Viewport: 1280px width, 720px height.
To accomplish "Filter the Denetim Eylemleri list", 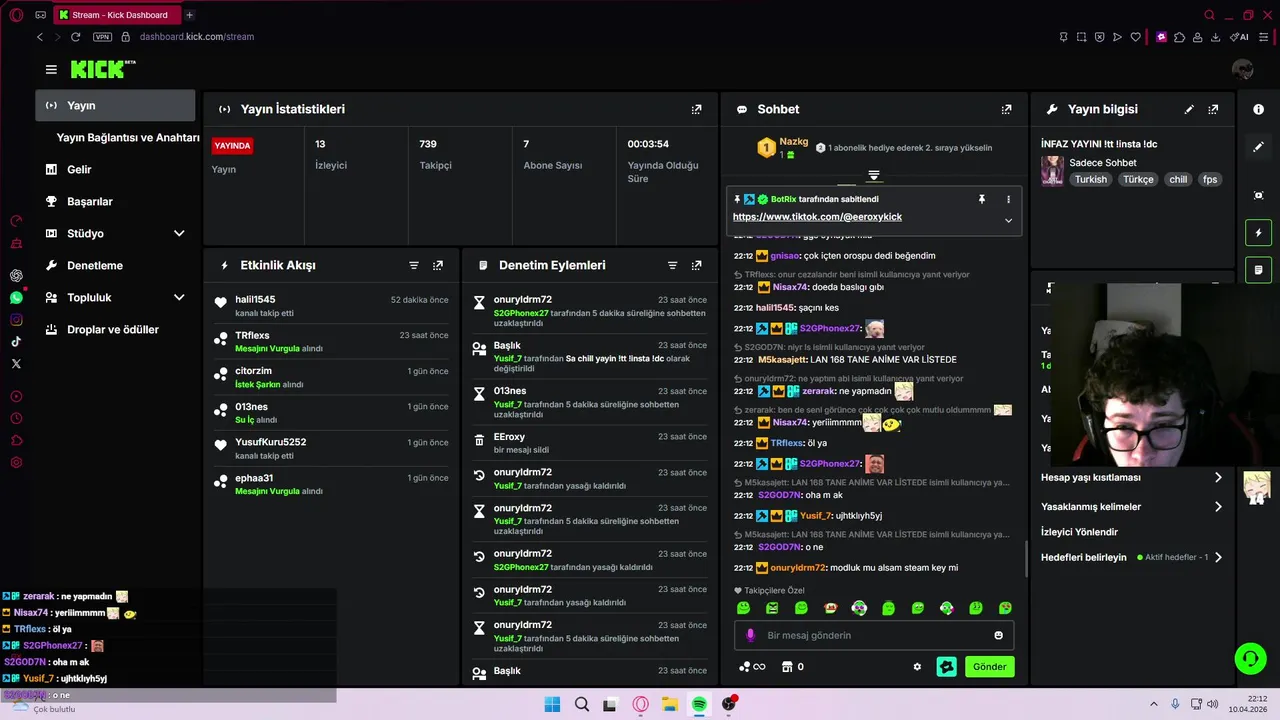I will click(x=672, y=265).
